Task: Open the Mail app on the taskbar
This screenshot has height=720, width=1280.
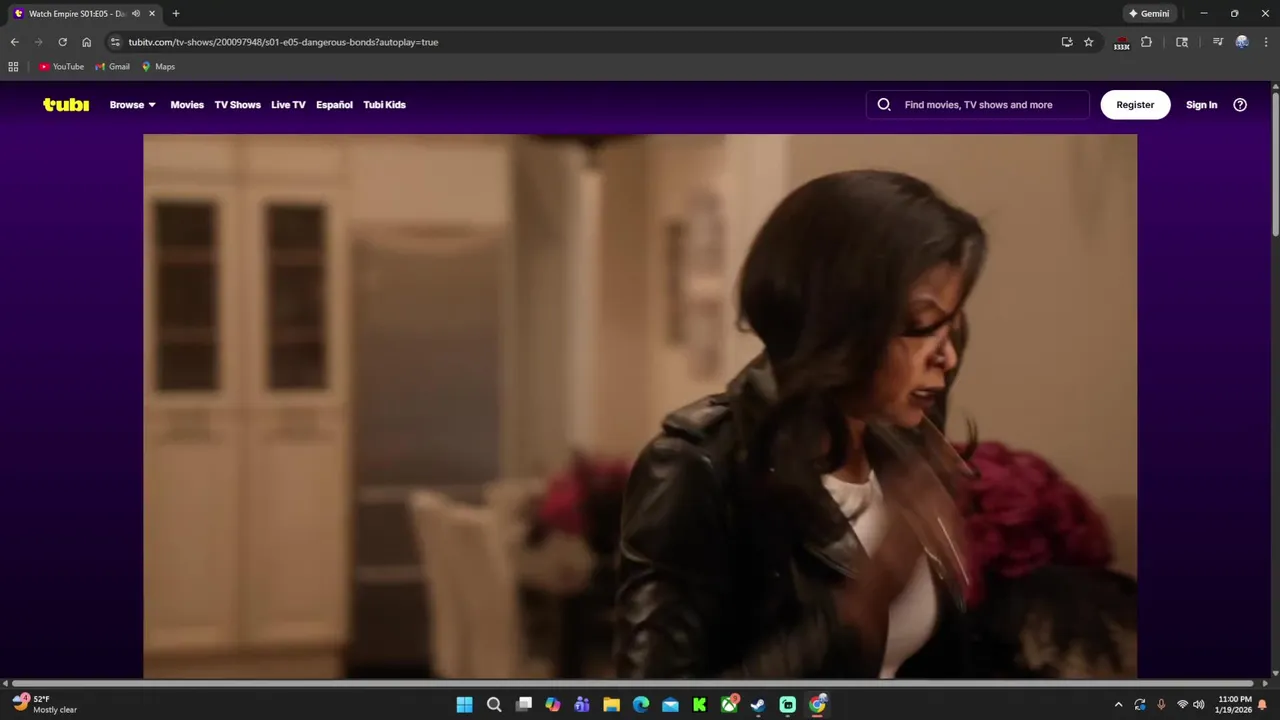Action: pyautogui.click(x=670, y=705)
